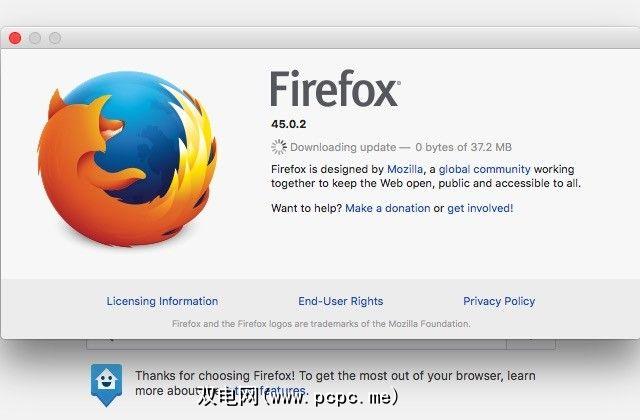This screenshot has height=420, width=640.
Task: Open the Mozilla link
Action: [x=405, y=169]
